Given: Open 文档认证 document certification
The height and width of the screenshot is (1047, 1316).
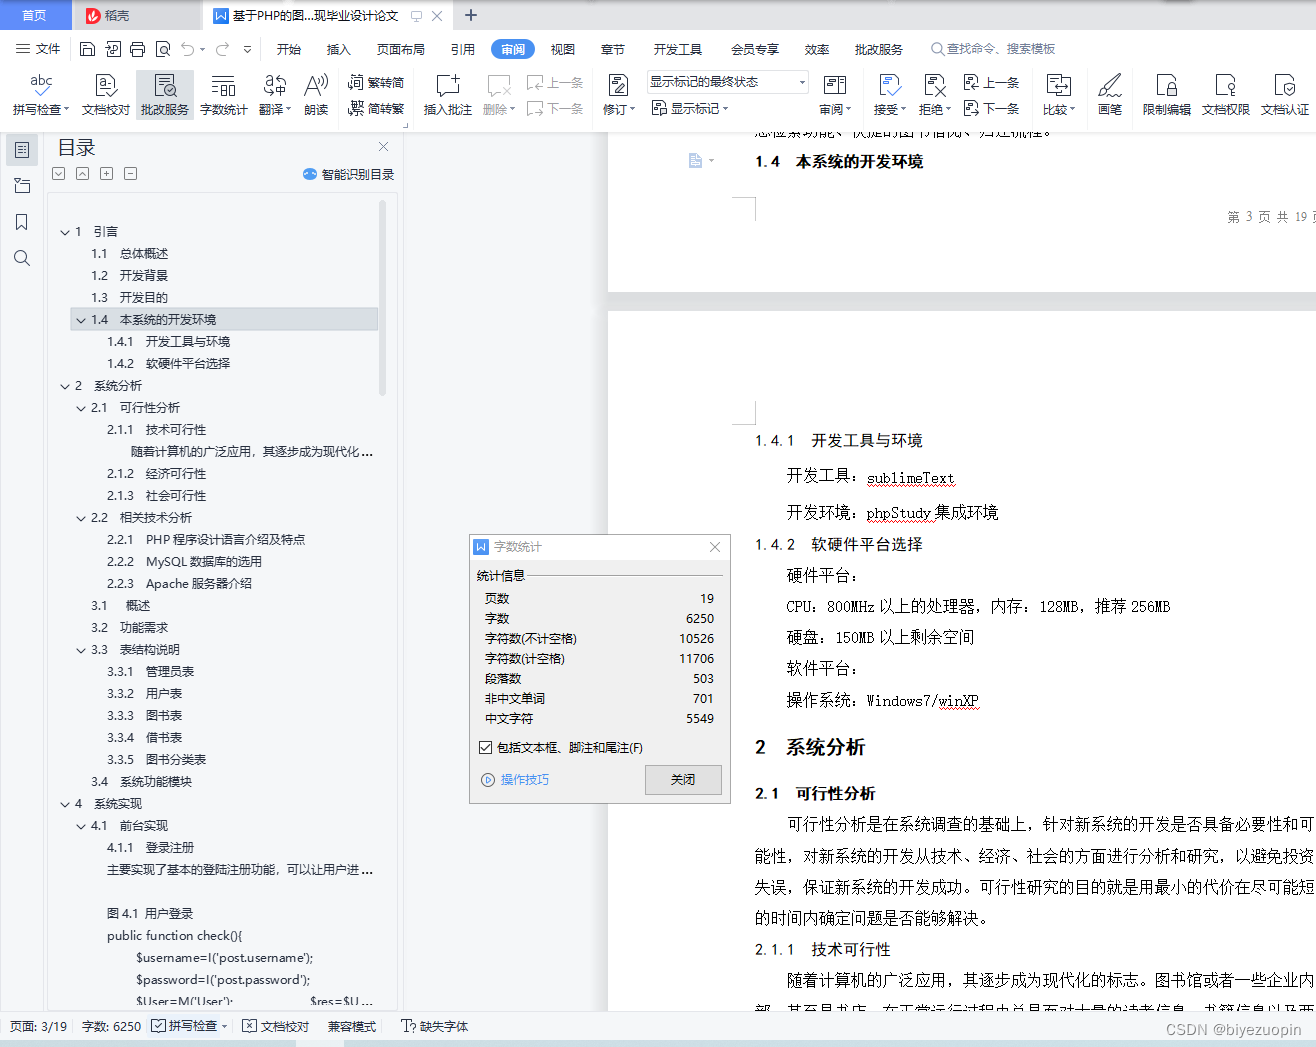Looking at the screenshot, I should pos(1285,95).
